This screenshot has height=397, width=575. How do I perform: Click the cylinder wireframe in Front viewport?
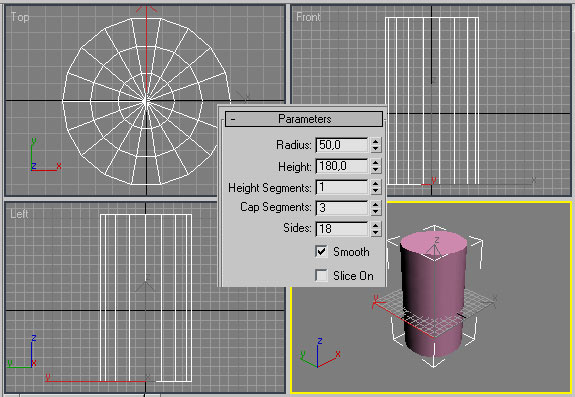[432, 101]
